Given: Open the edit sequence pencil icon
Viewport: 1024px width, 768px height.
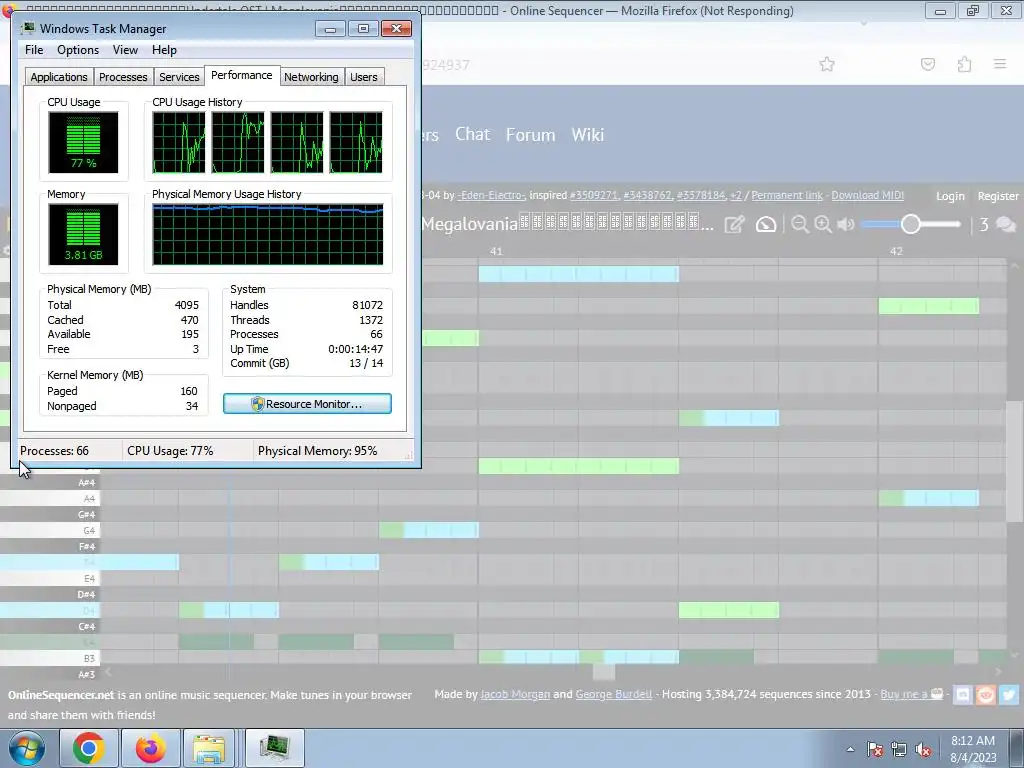Looking at the screenshot, I should coord(735,225).
